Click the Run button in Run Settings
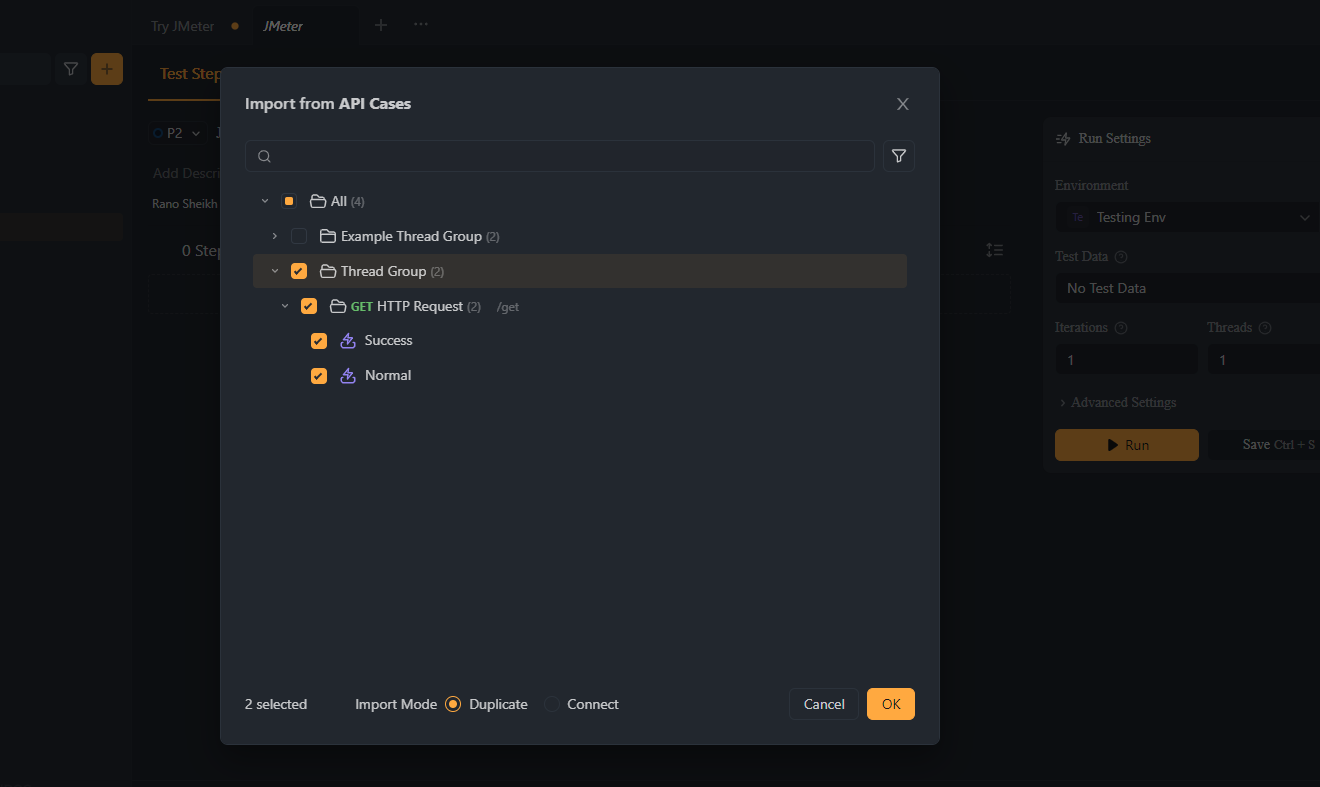Viewport: 1320px width, 787px height. [x=1127, y=445]
